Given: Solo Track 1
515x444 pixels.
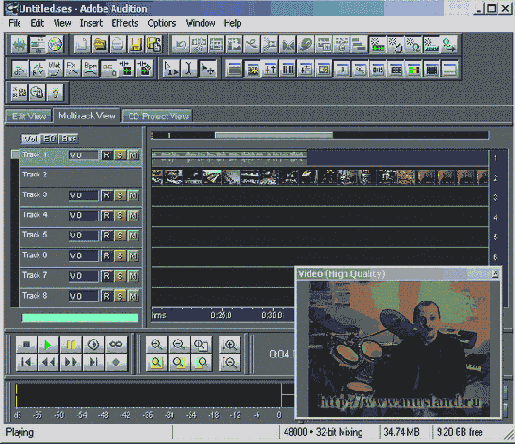Looking at the screenshot, I should click(120, 155).
